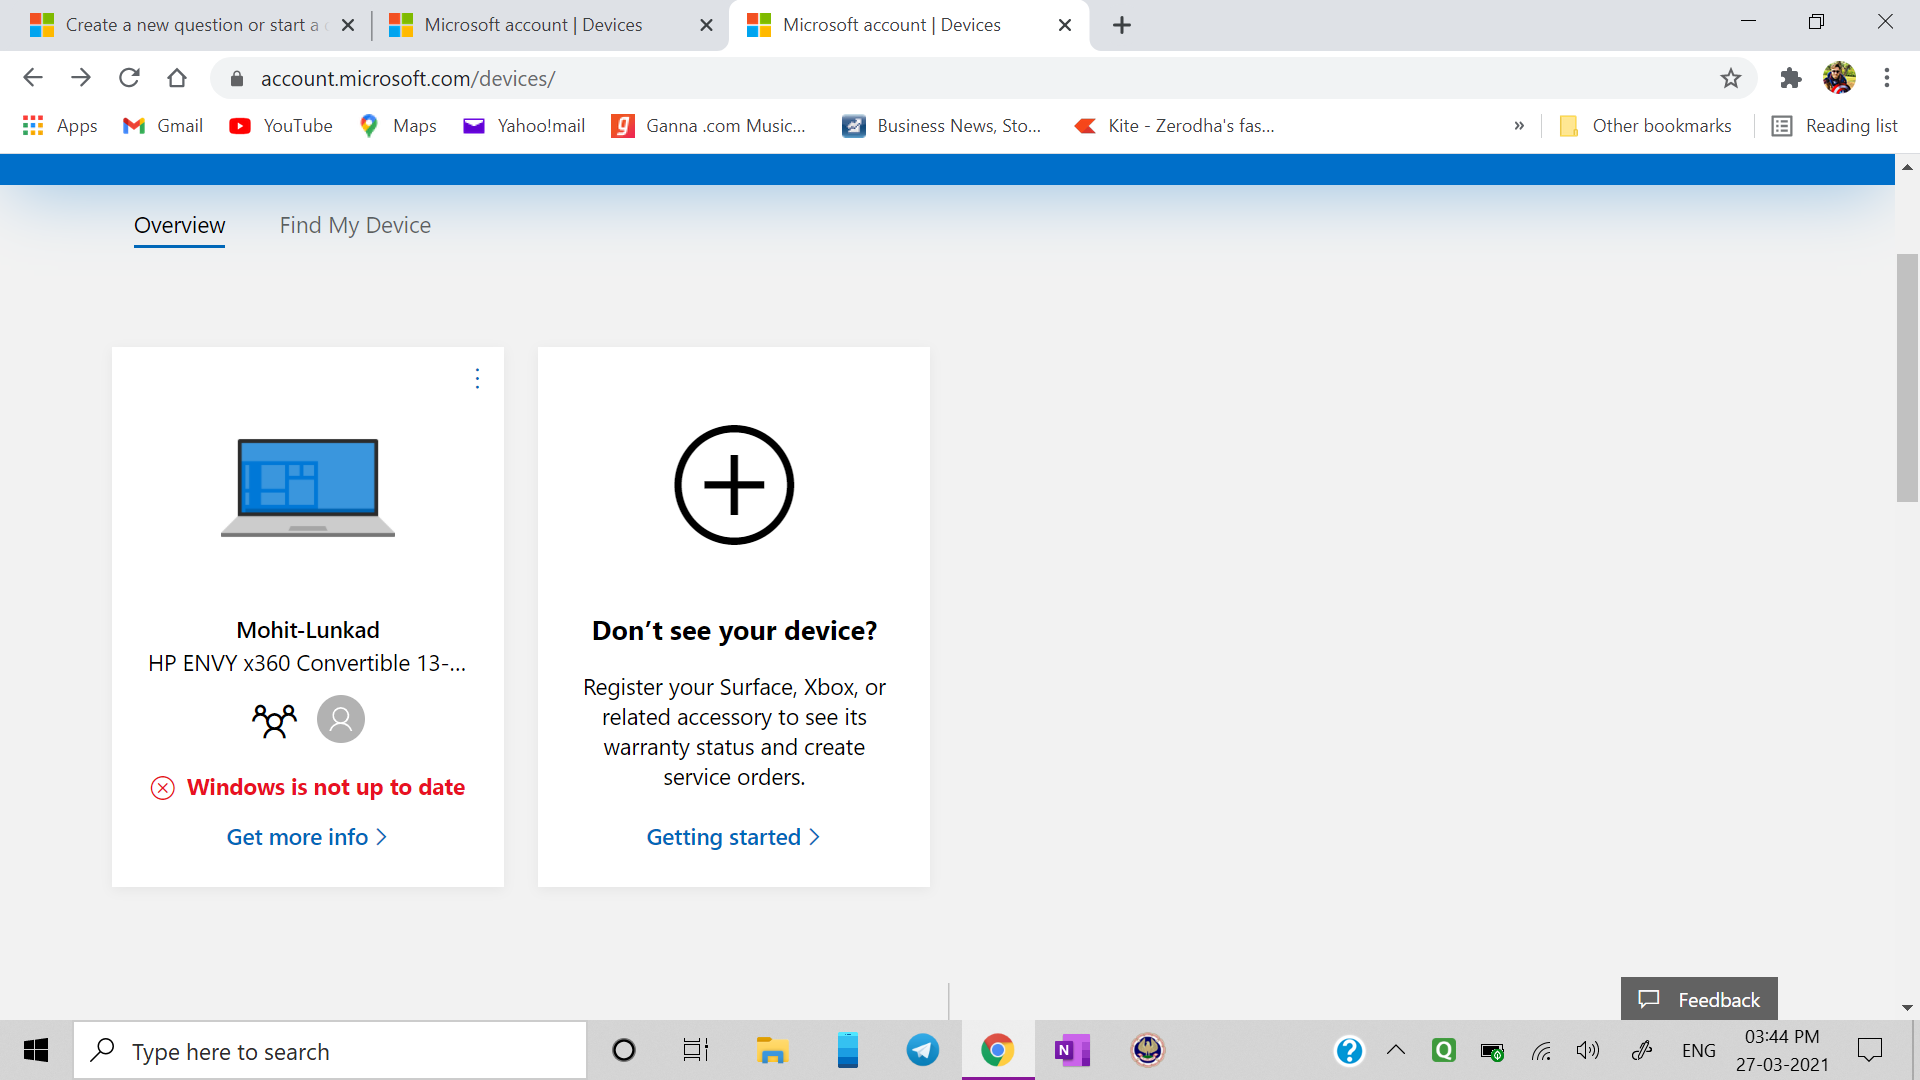Open the blue phone app on taskbar

click(848, 1050)
